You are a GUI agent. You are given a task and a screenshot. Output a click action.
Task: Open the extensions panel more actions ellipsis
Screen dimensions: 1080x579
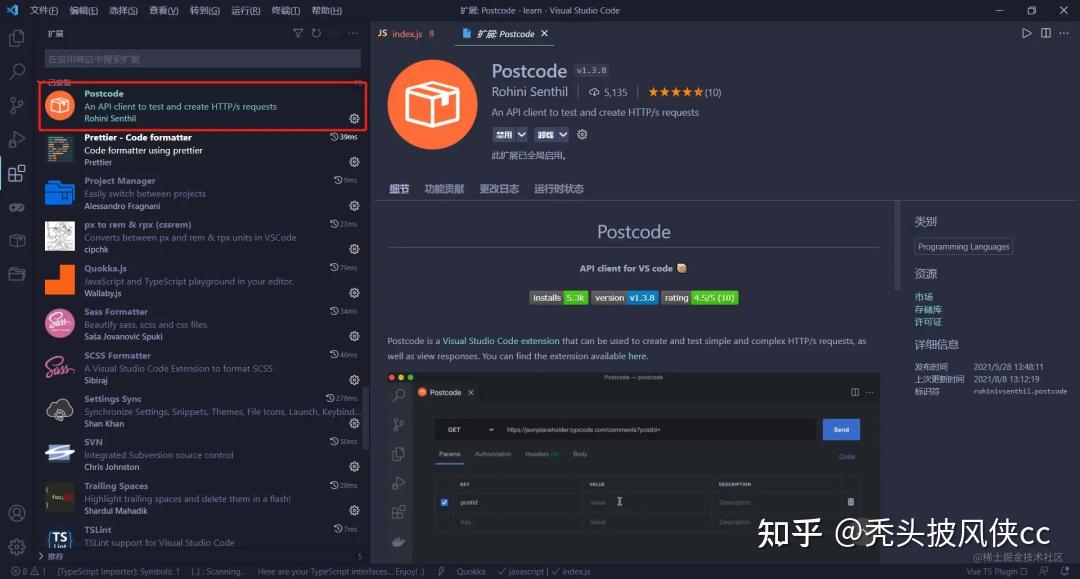(x=353, y=33)
